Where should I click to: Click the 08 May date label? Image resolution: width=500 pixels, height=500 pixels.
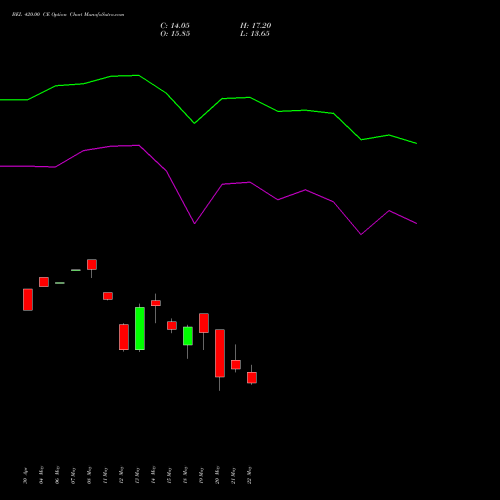pos(89,475)
